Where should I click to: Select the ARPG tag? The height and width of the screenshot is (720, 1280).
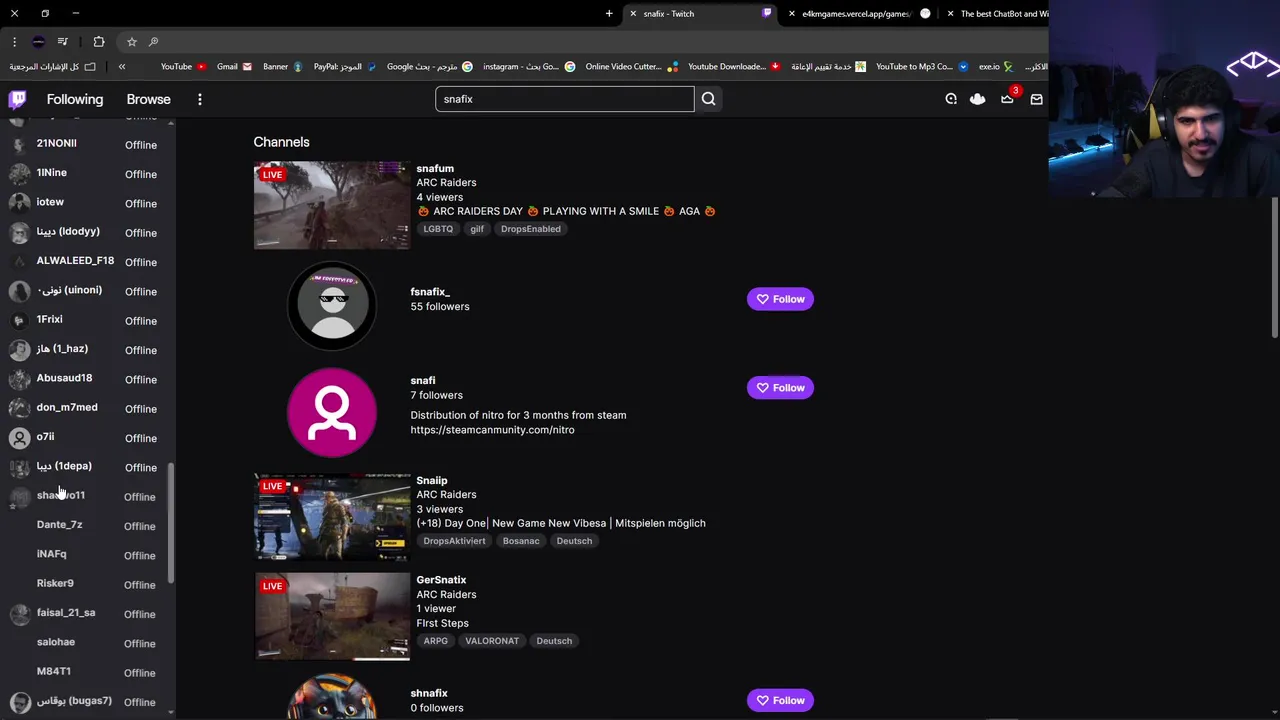tap(435, 641)
